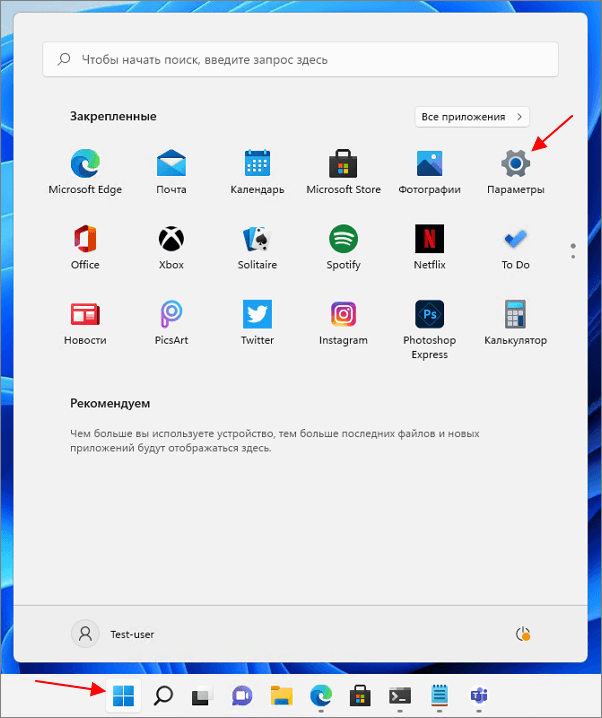Open Microsoft Edge from pinned apps
The image size is (602, 718).
[85, 172]
